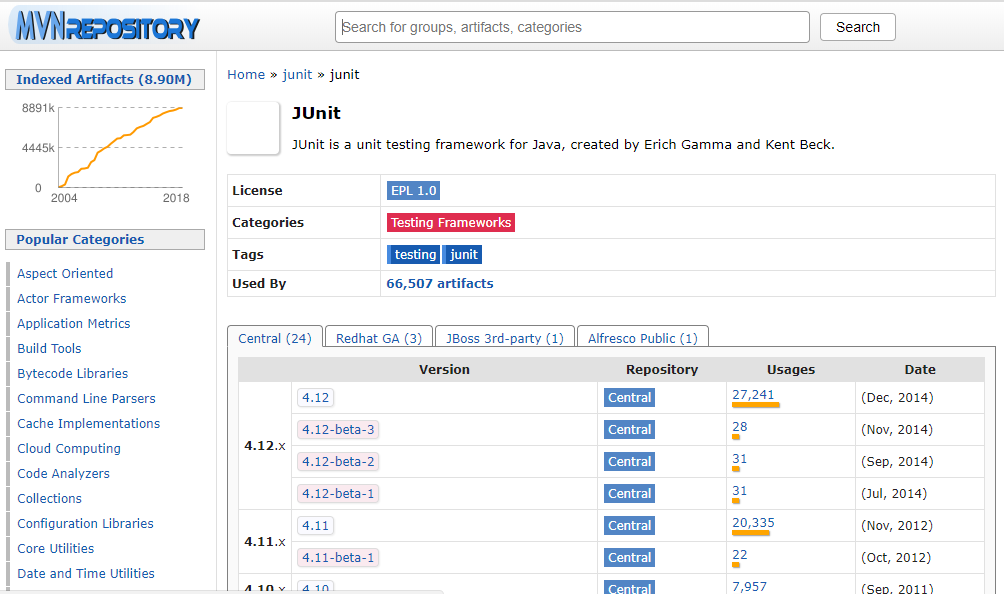Open the Cache Implementations category
Viewport: 1004px width, 594px height.
pyautogui.click(x=88, y=423)
